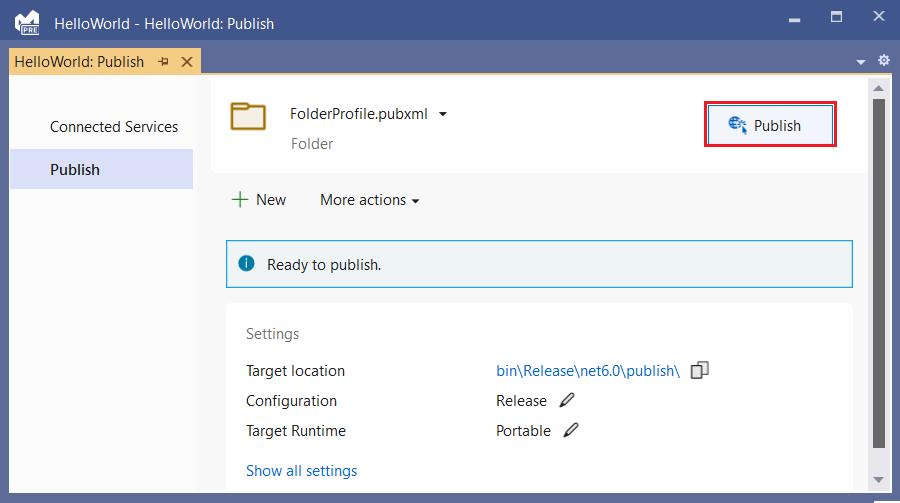Click the scrollbar down arrow
This screenshot has height=503, width=900.
[879, 480]
